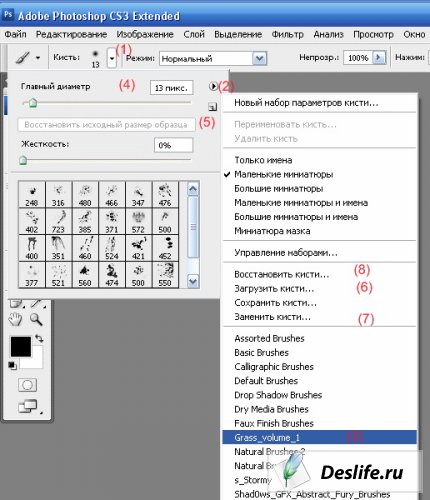Click the Главный диаметр value field
The width and height of the screenshot is (430, 500).
point(171,88)
